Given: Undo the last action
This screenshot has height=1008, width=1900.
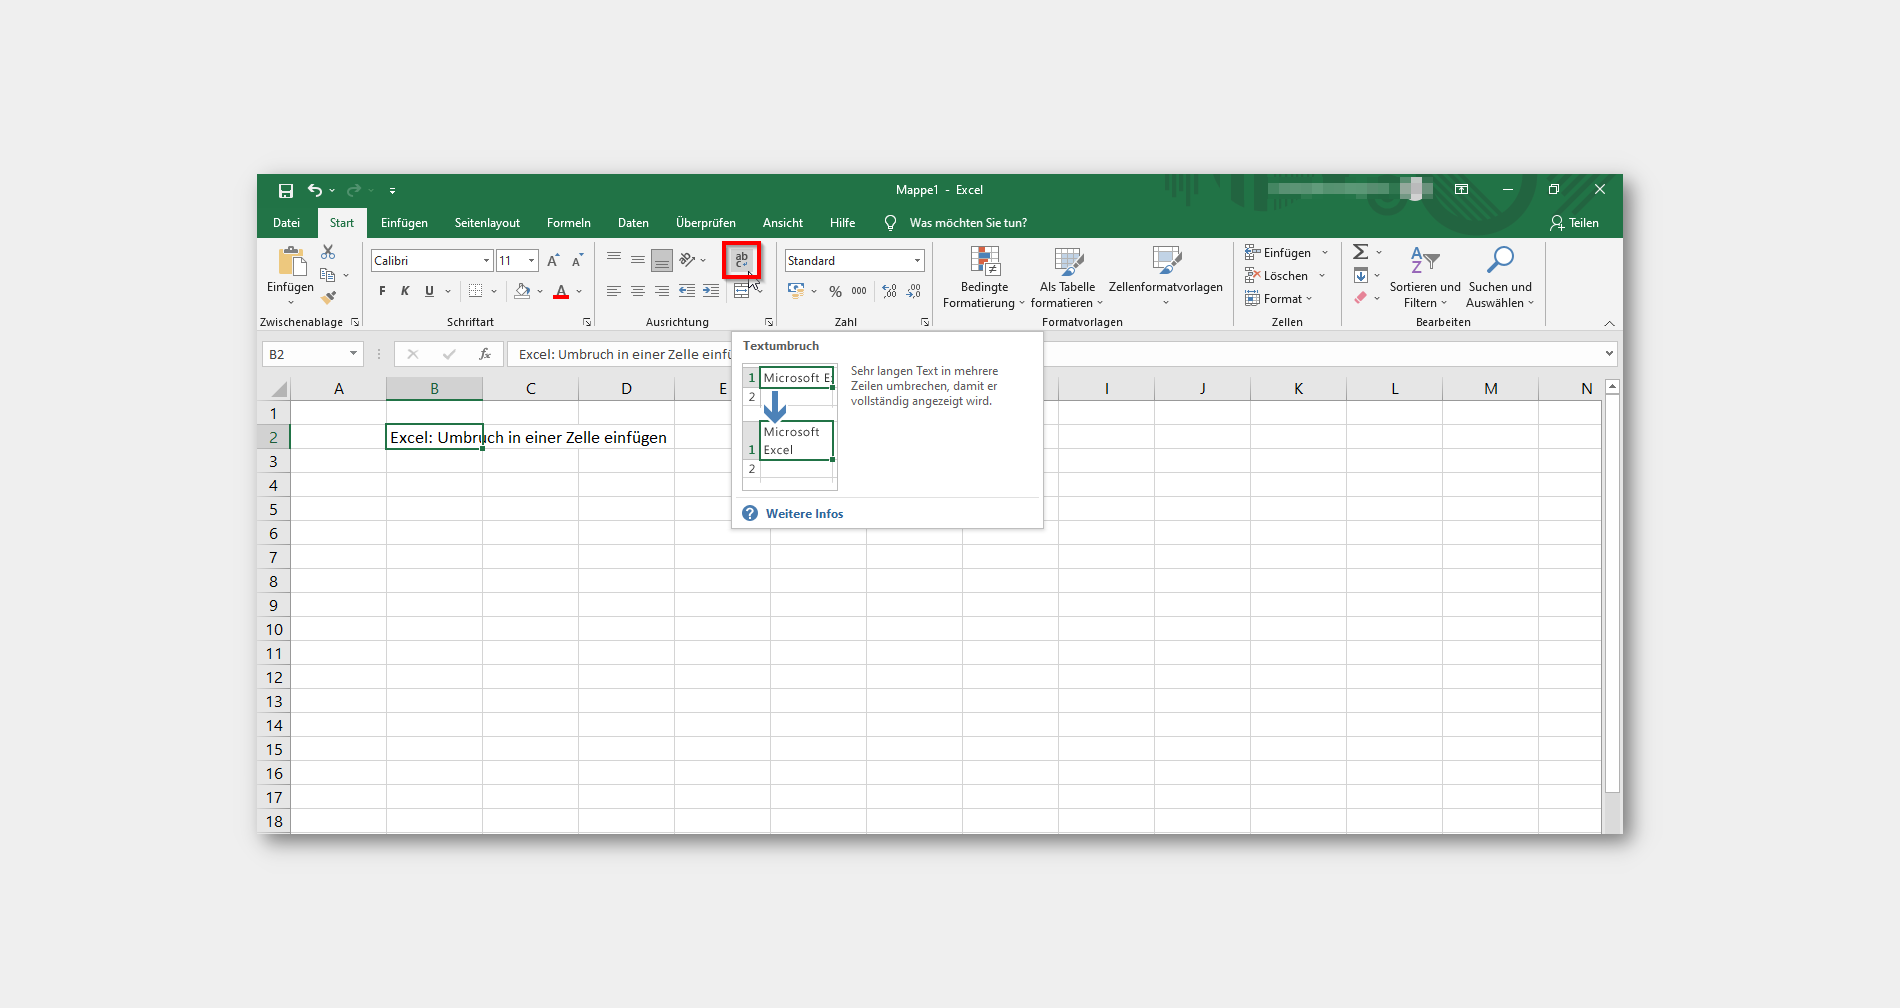Looking at the screenshot, I should (x=315, y=190).
